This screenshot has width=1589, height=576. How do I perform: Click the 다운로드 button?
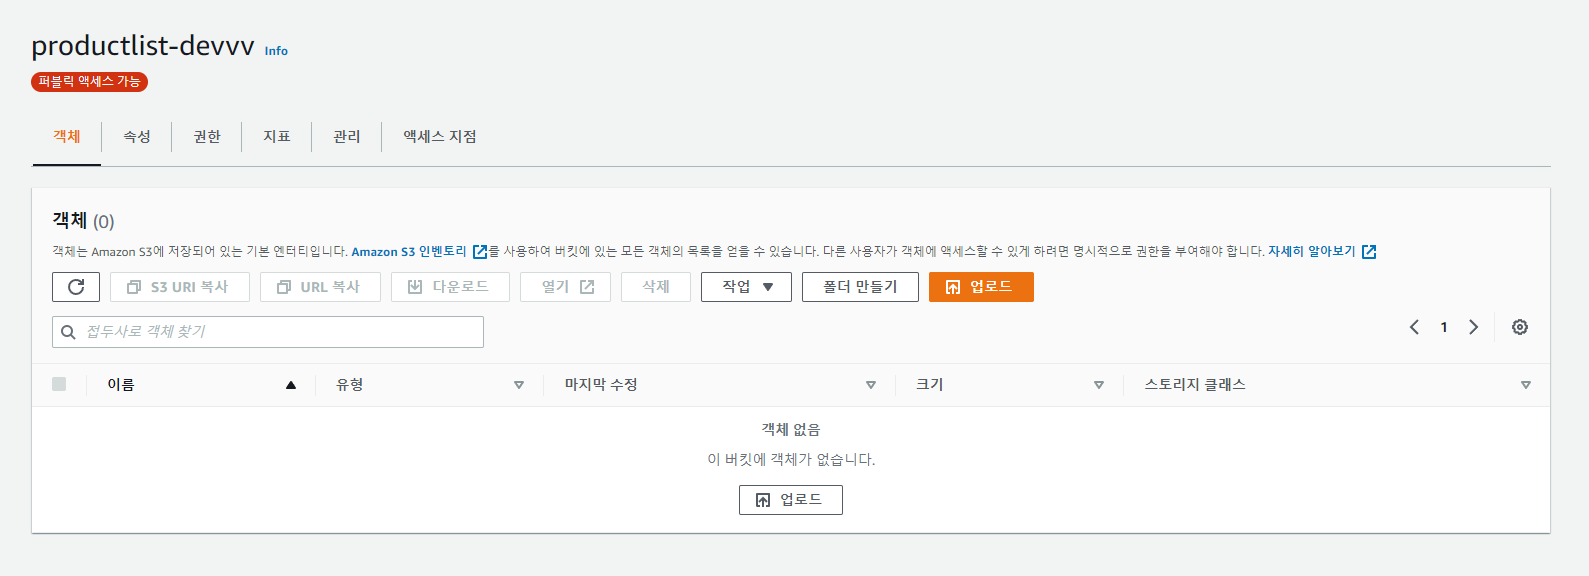tap(450, 287)
